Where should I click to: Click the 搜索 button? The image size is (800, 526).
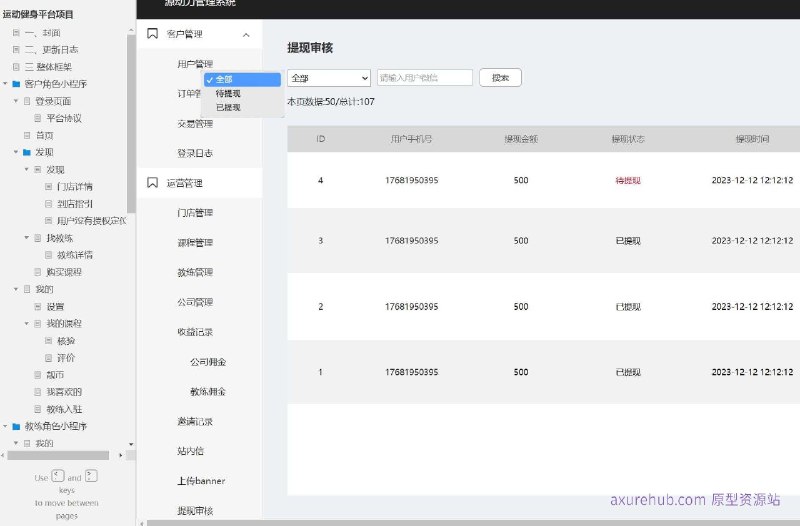500,78
